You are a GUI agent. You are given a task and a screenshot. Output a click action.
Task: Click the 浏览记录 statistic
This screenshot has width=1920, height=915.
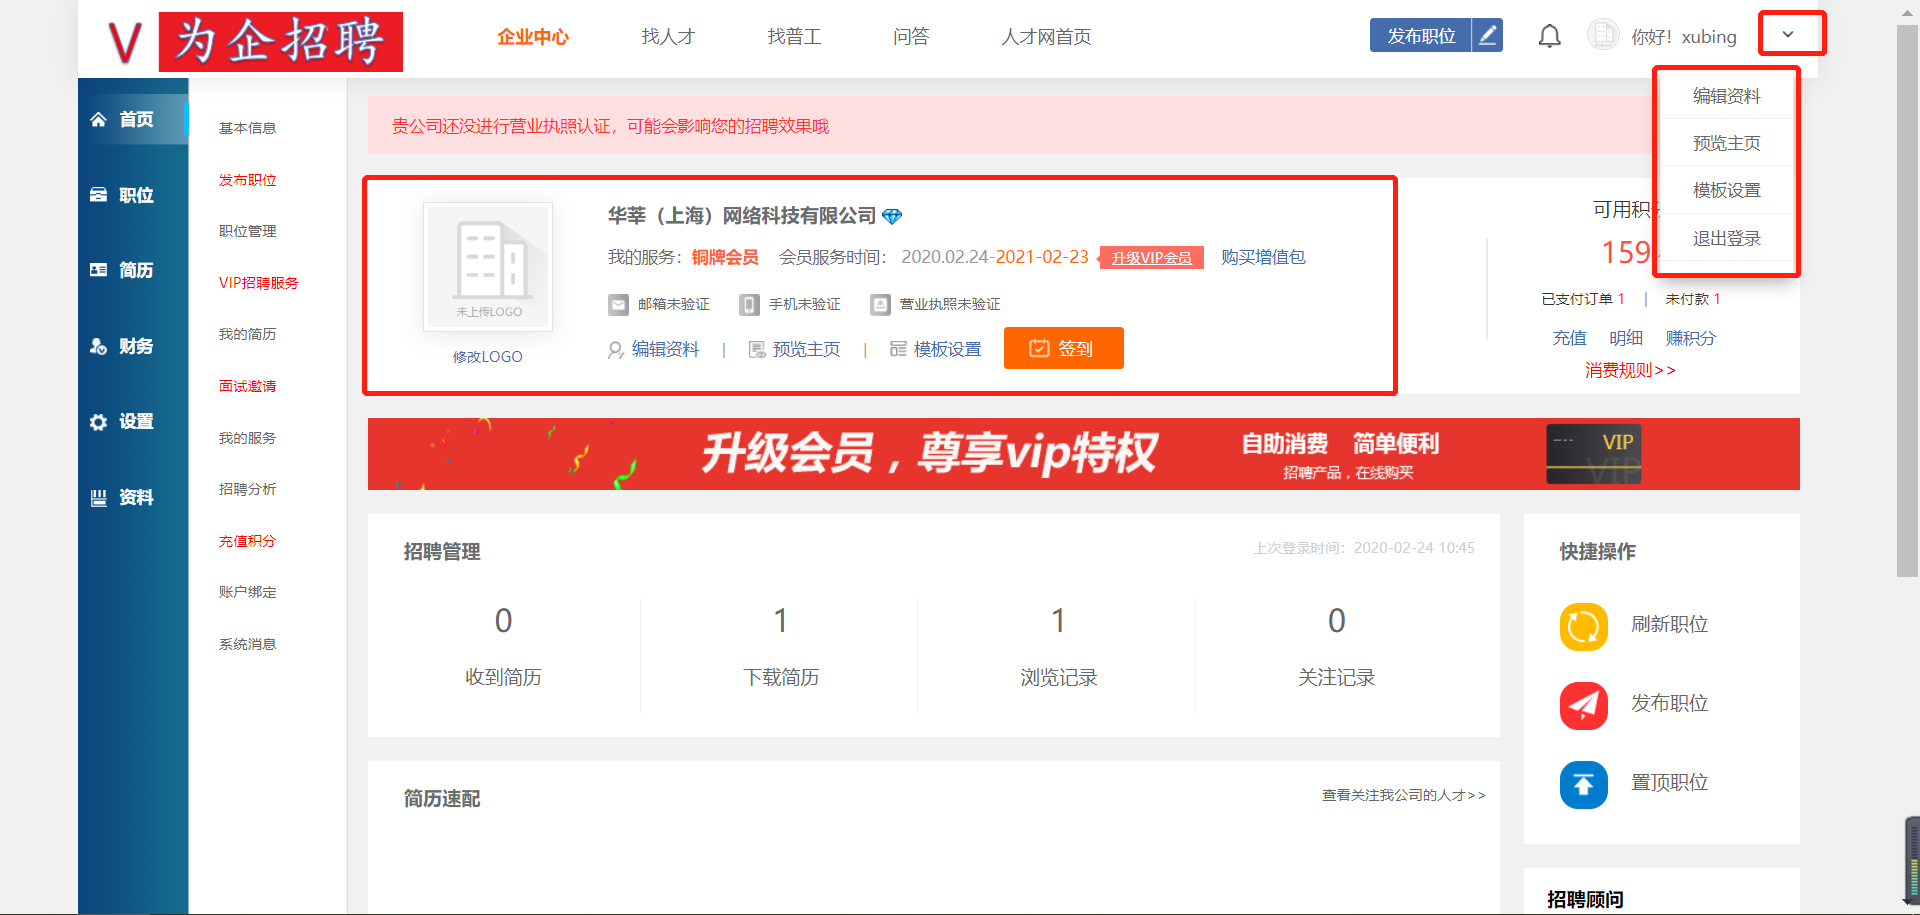tap(1059, 647)
